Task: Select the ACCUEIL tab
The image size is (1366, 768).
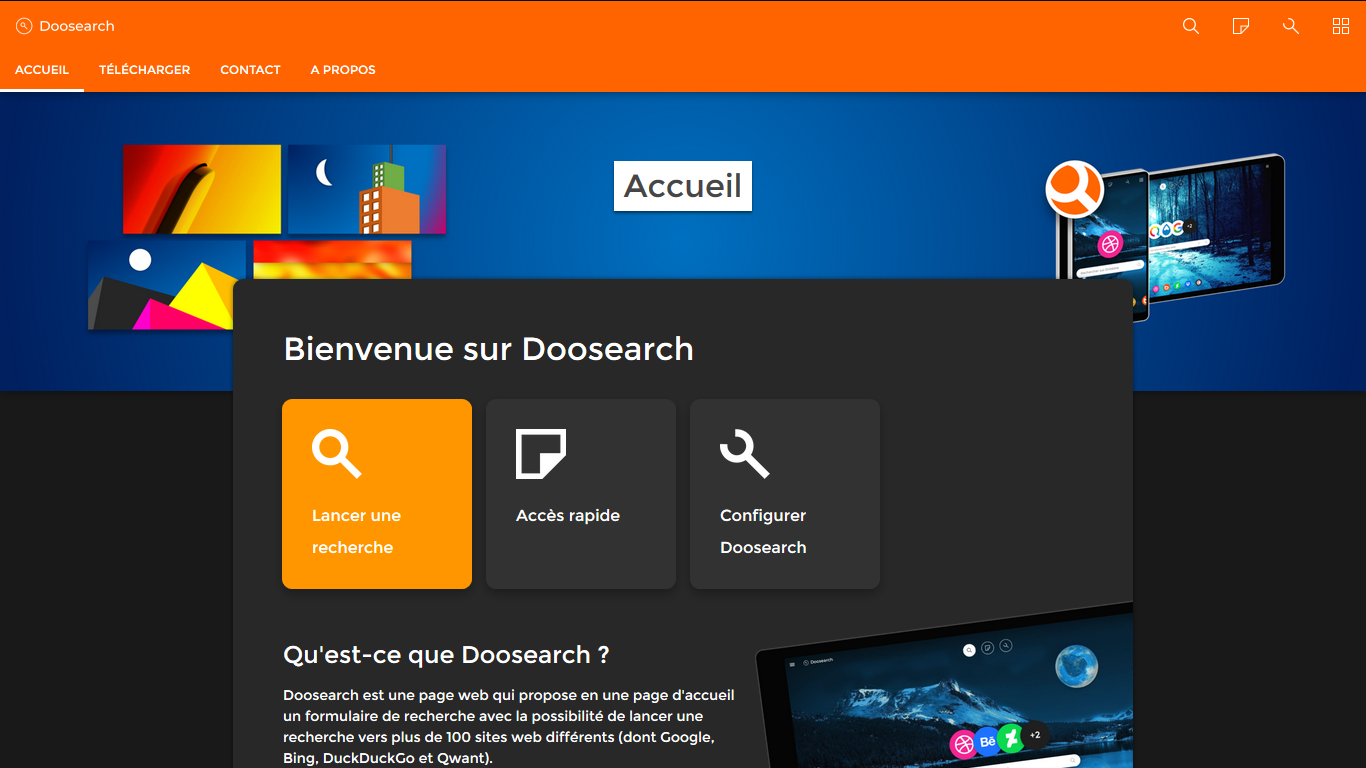Action: pos(42,70)
